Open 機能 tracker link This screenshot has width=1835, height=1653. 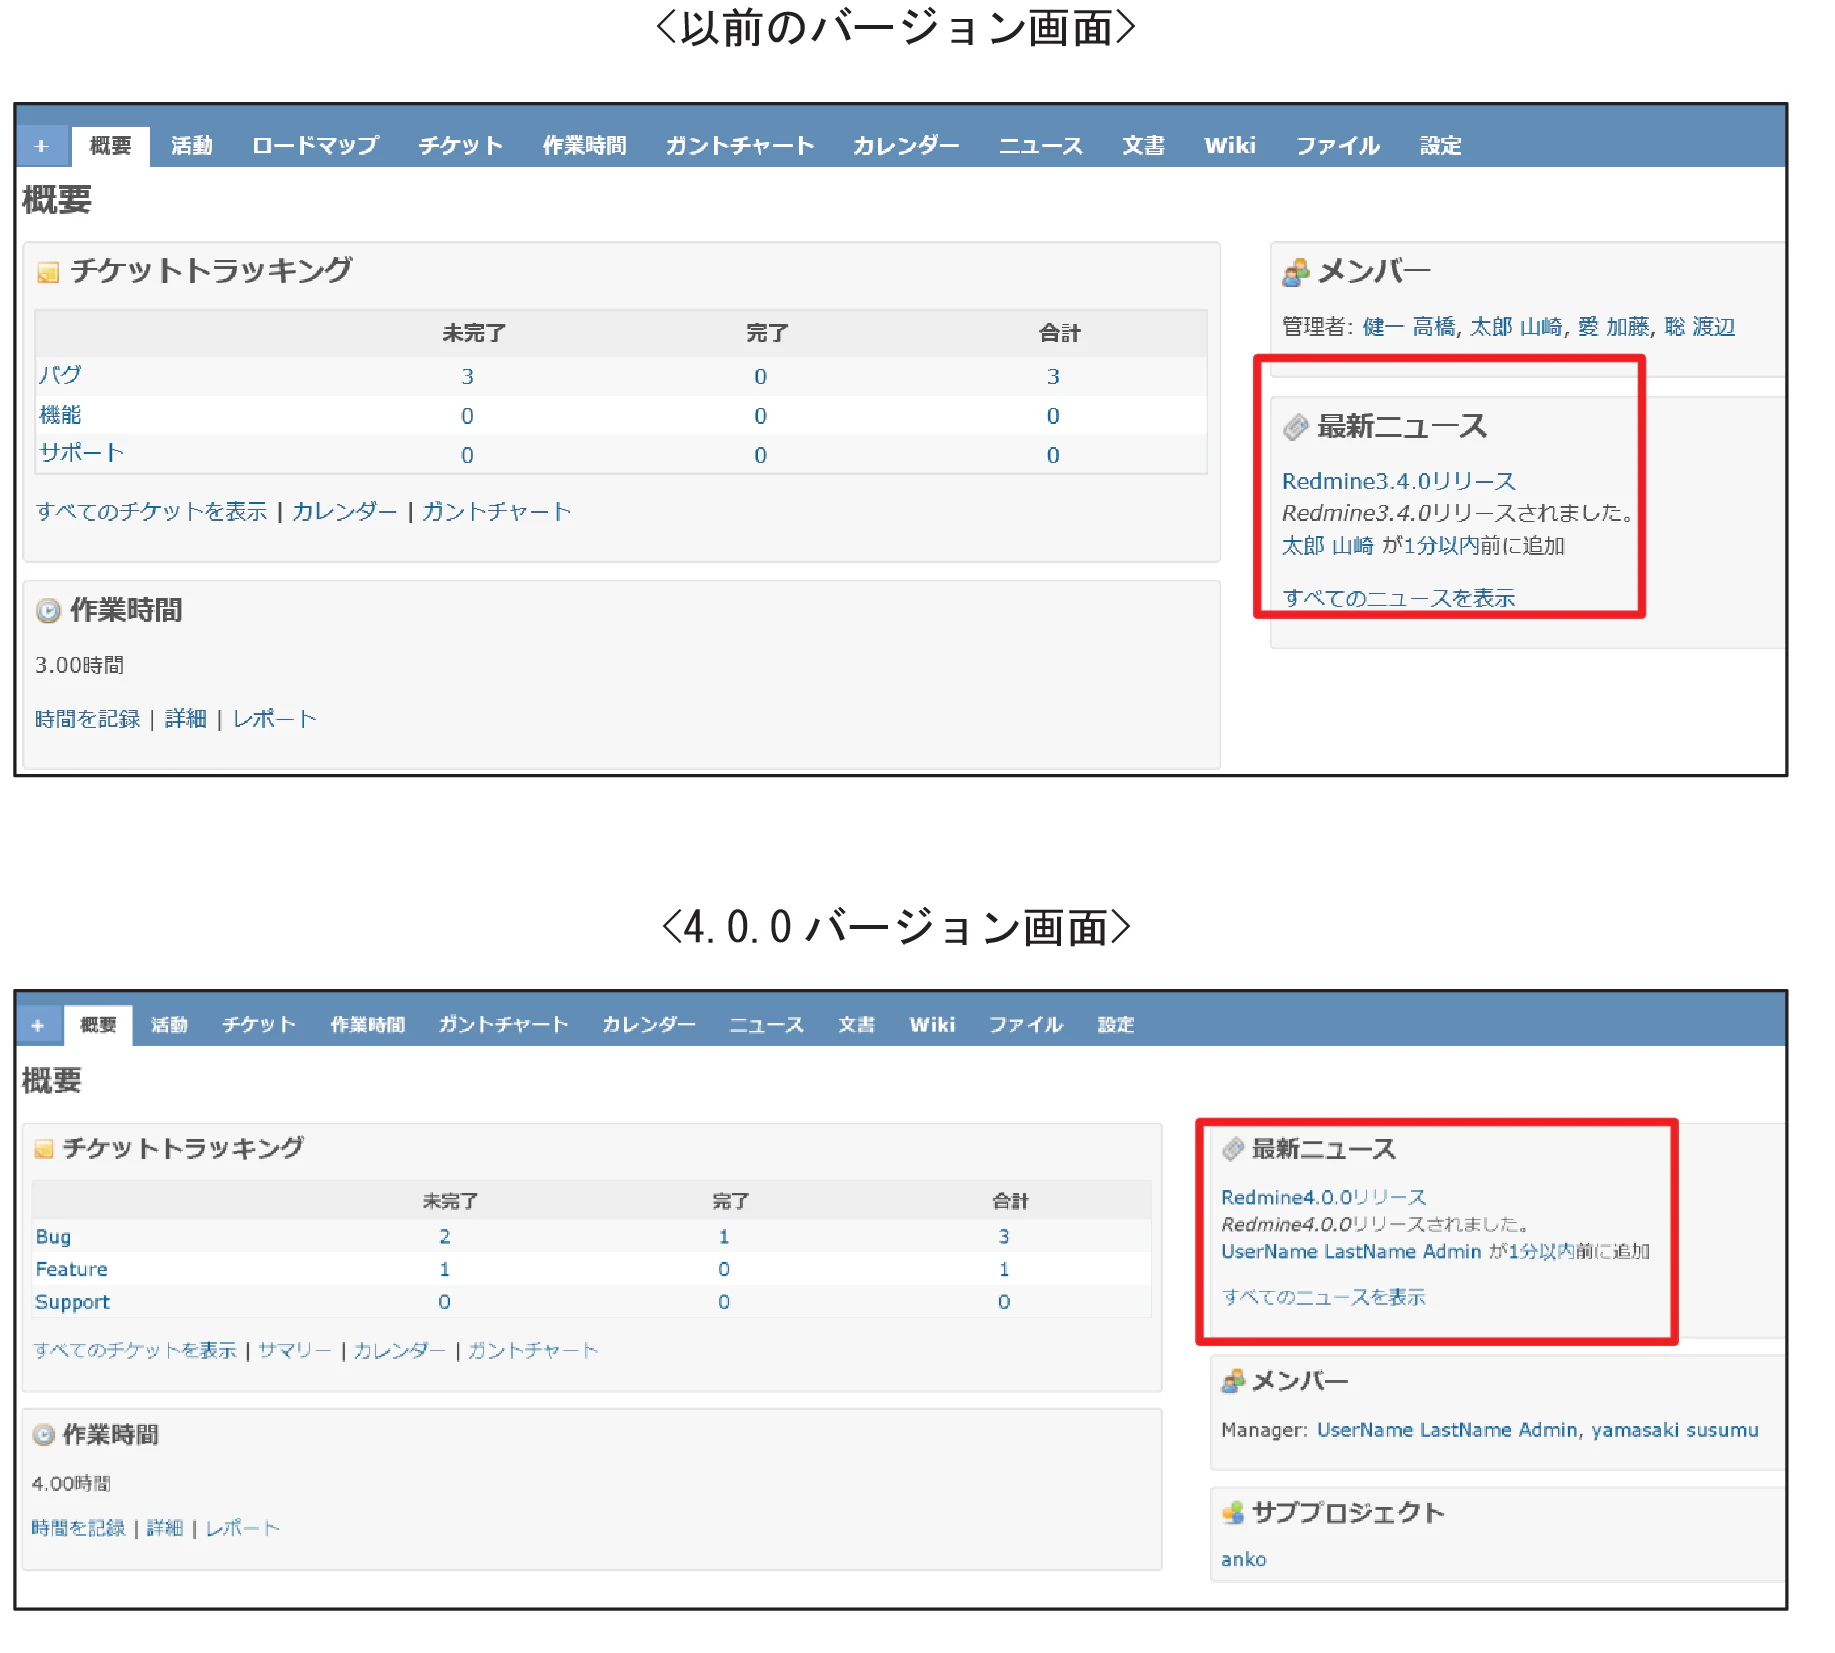[60, 415]
